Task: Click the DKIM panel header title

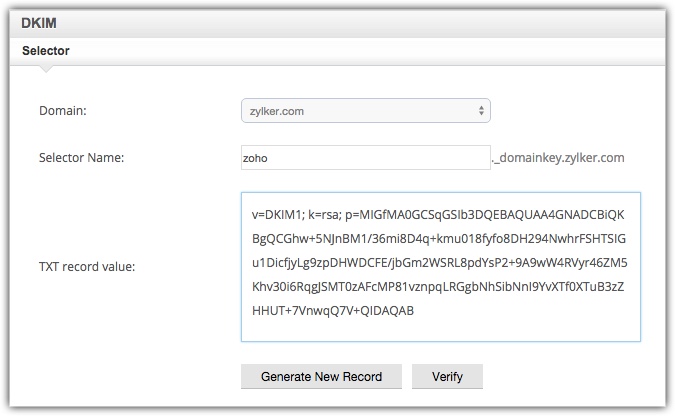Action: [x=39, y=23]
